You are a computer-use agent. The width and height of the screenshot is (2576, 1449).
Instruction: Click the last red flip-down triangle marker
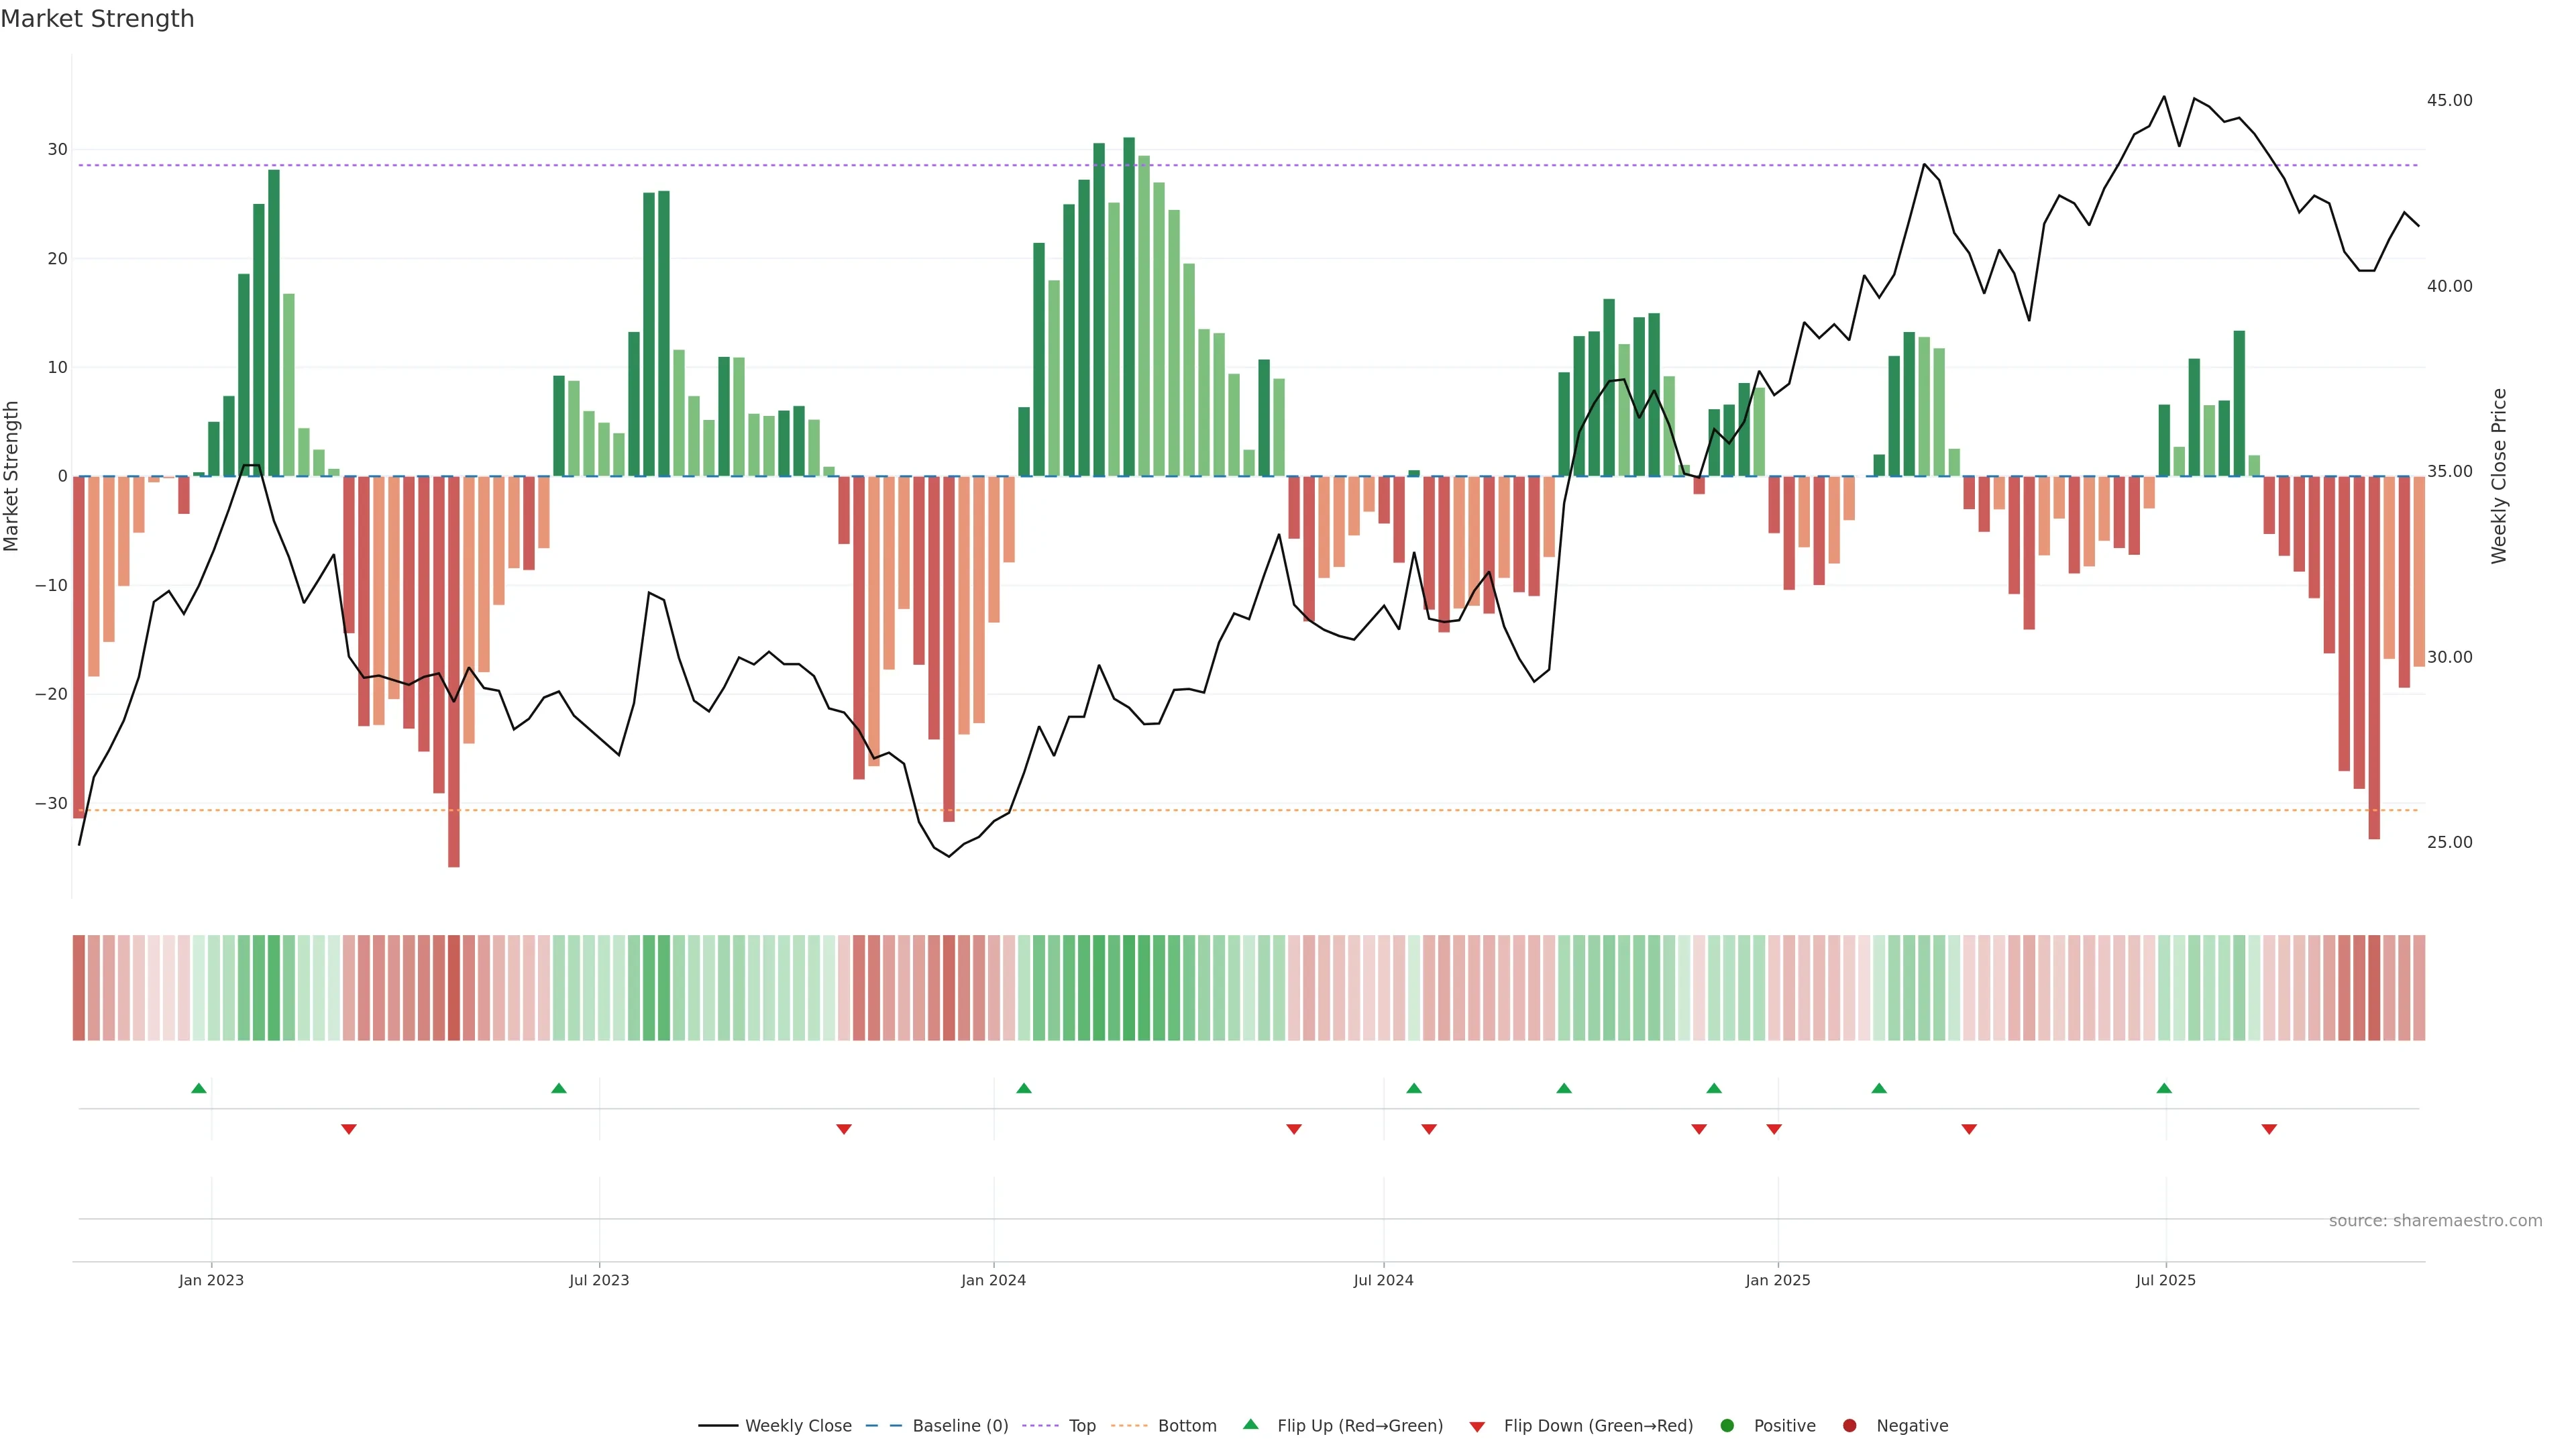pos(2269,1129)
